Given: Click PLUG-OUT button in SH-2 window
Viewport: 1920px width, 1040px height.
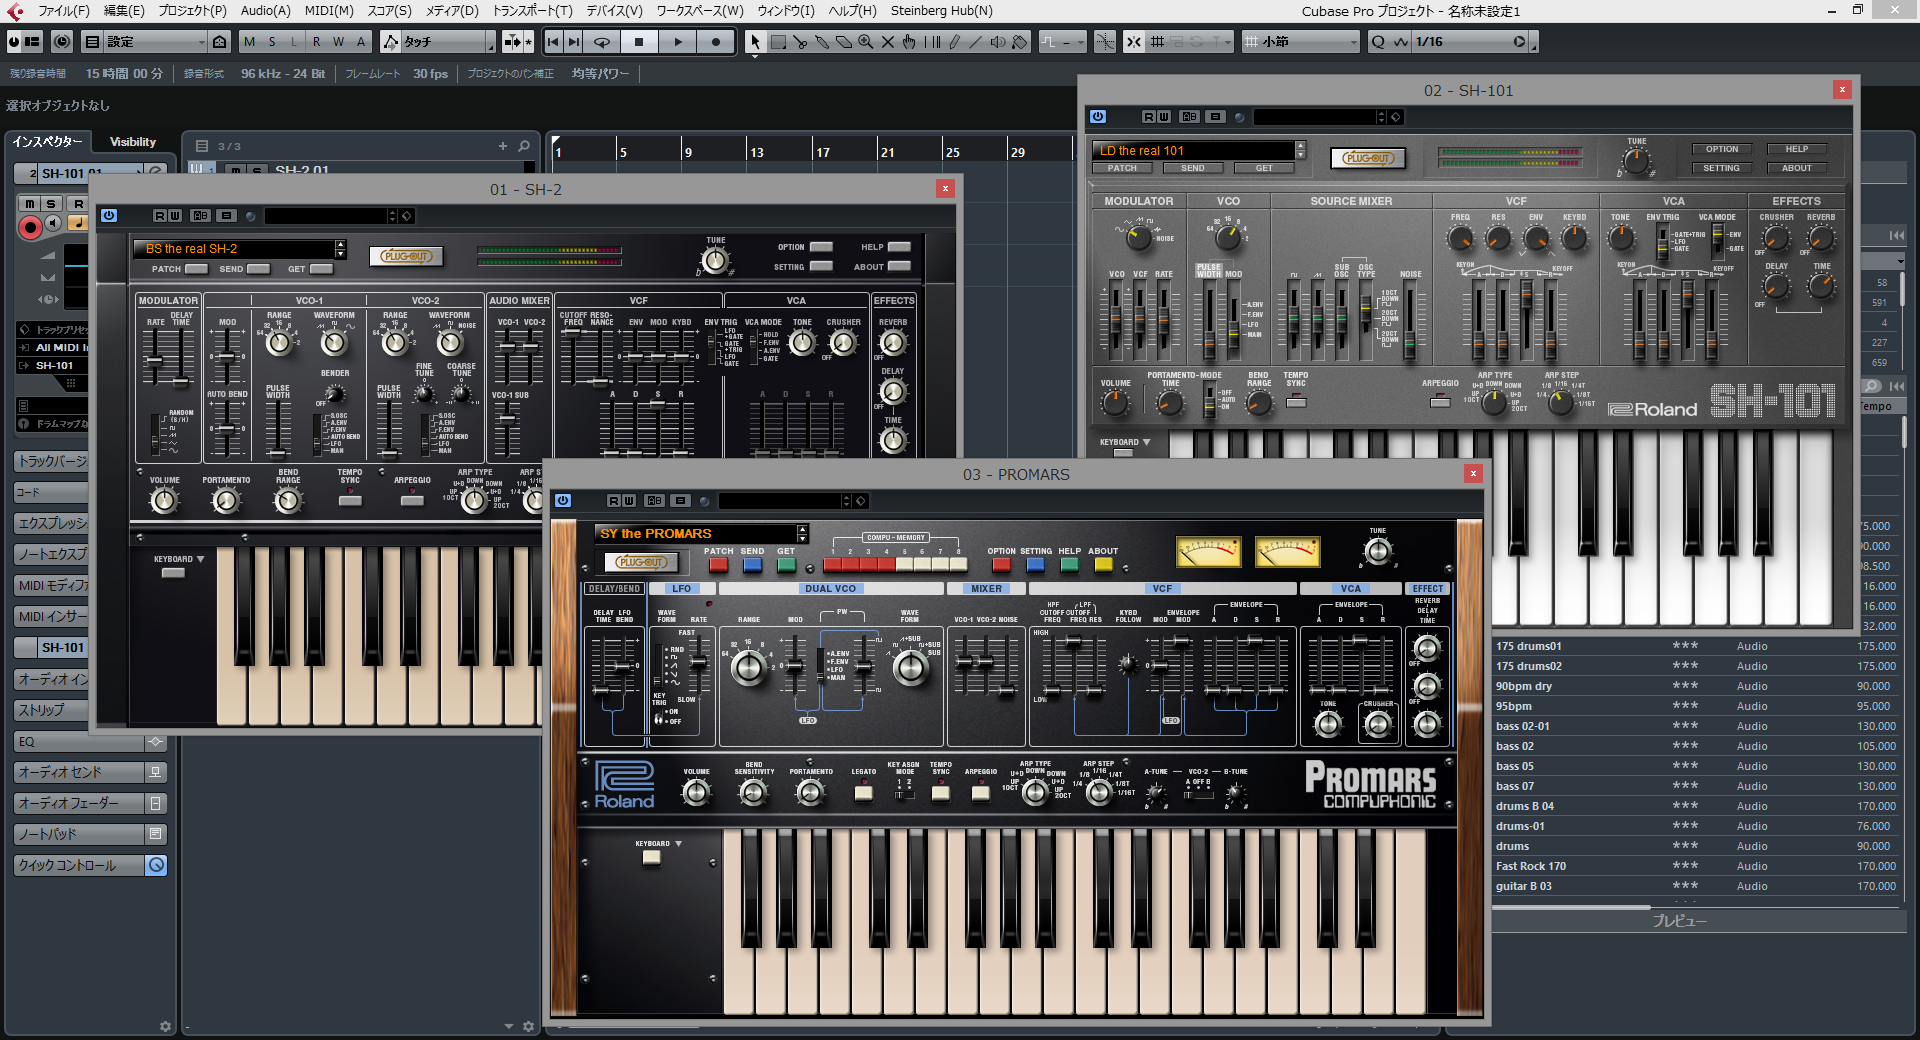Looking at the screenshot, I should (406, 256).
